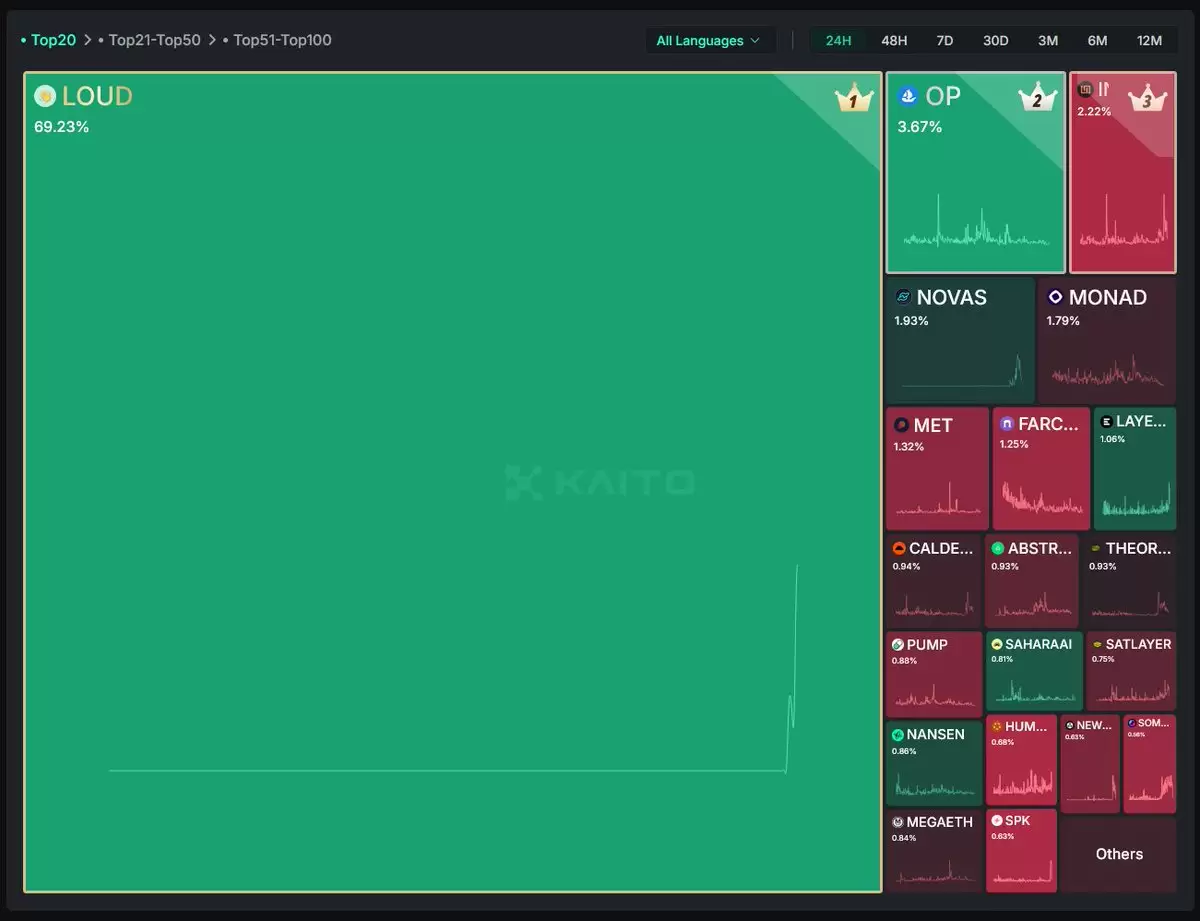Click the OP tile sparkline chart
The width and height of the screenshot is (1200, 921).
976,222
